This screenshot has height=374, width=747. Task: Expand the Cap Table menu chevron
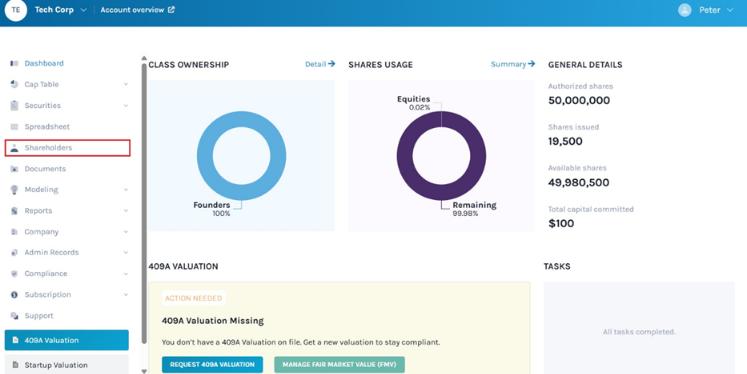pyautogui.click(x=126, y=84)
